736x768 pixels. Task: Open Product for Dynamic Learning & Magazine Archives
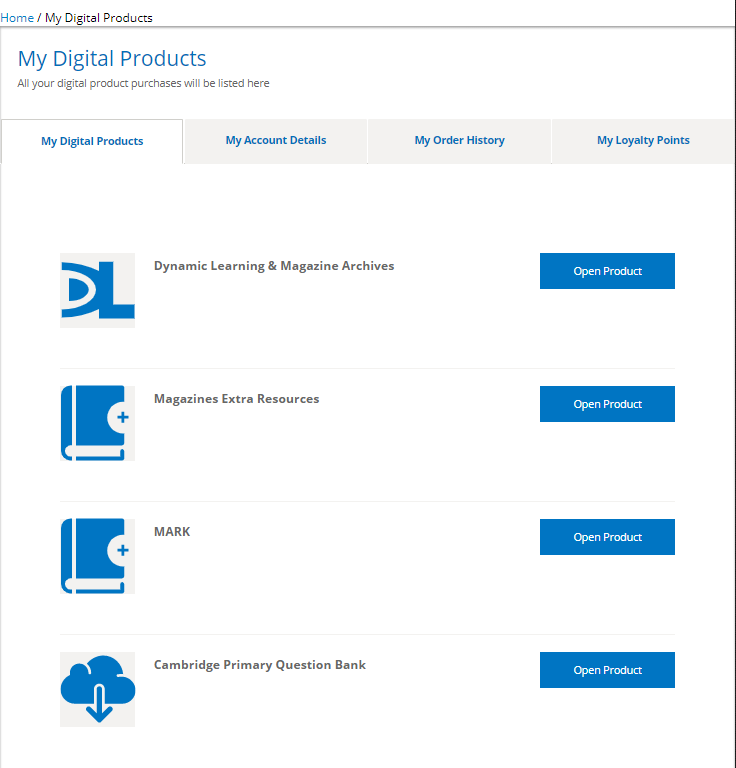pos(607,271)
